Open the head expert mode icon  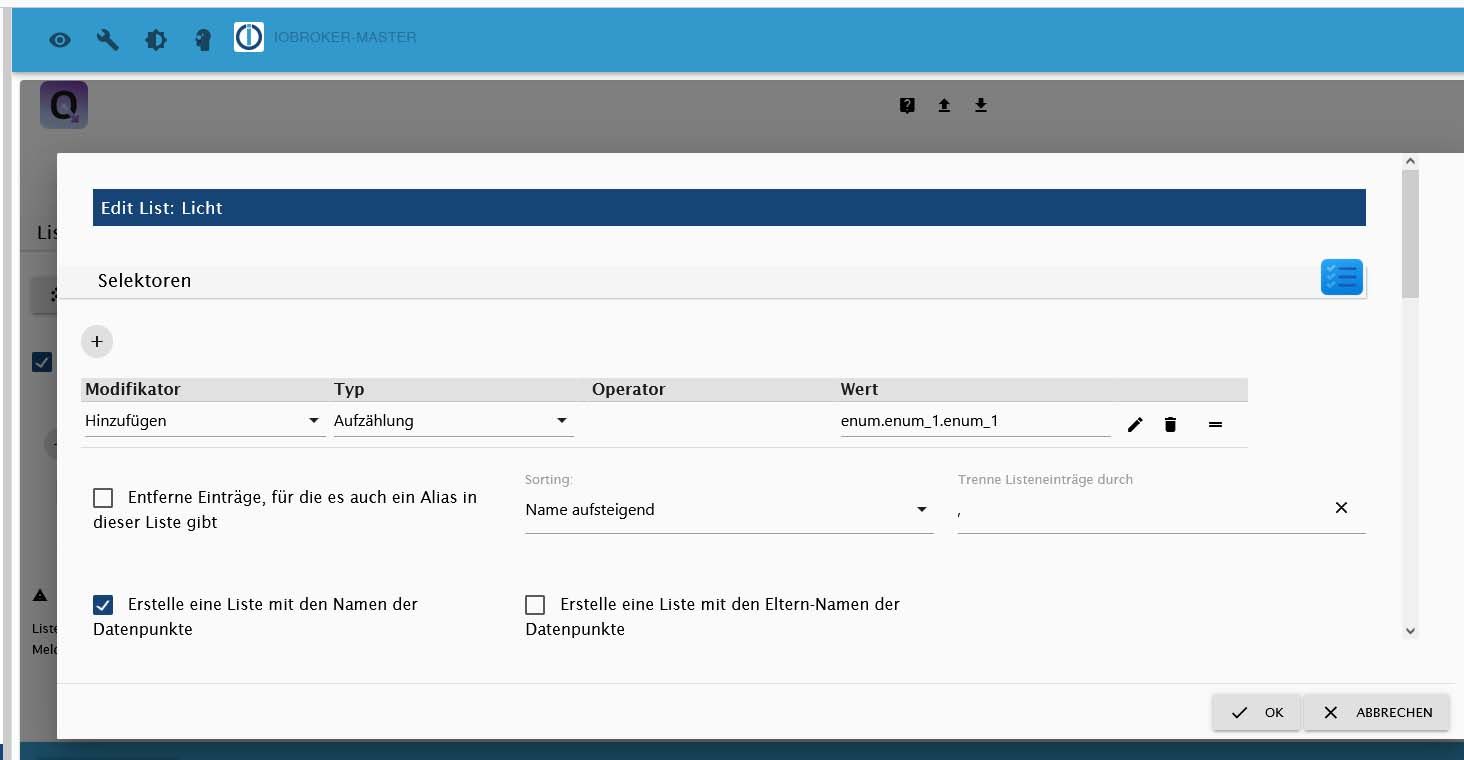coord(203,40)
